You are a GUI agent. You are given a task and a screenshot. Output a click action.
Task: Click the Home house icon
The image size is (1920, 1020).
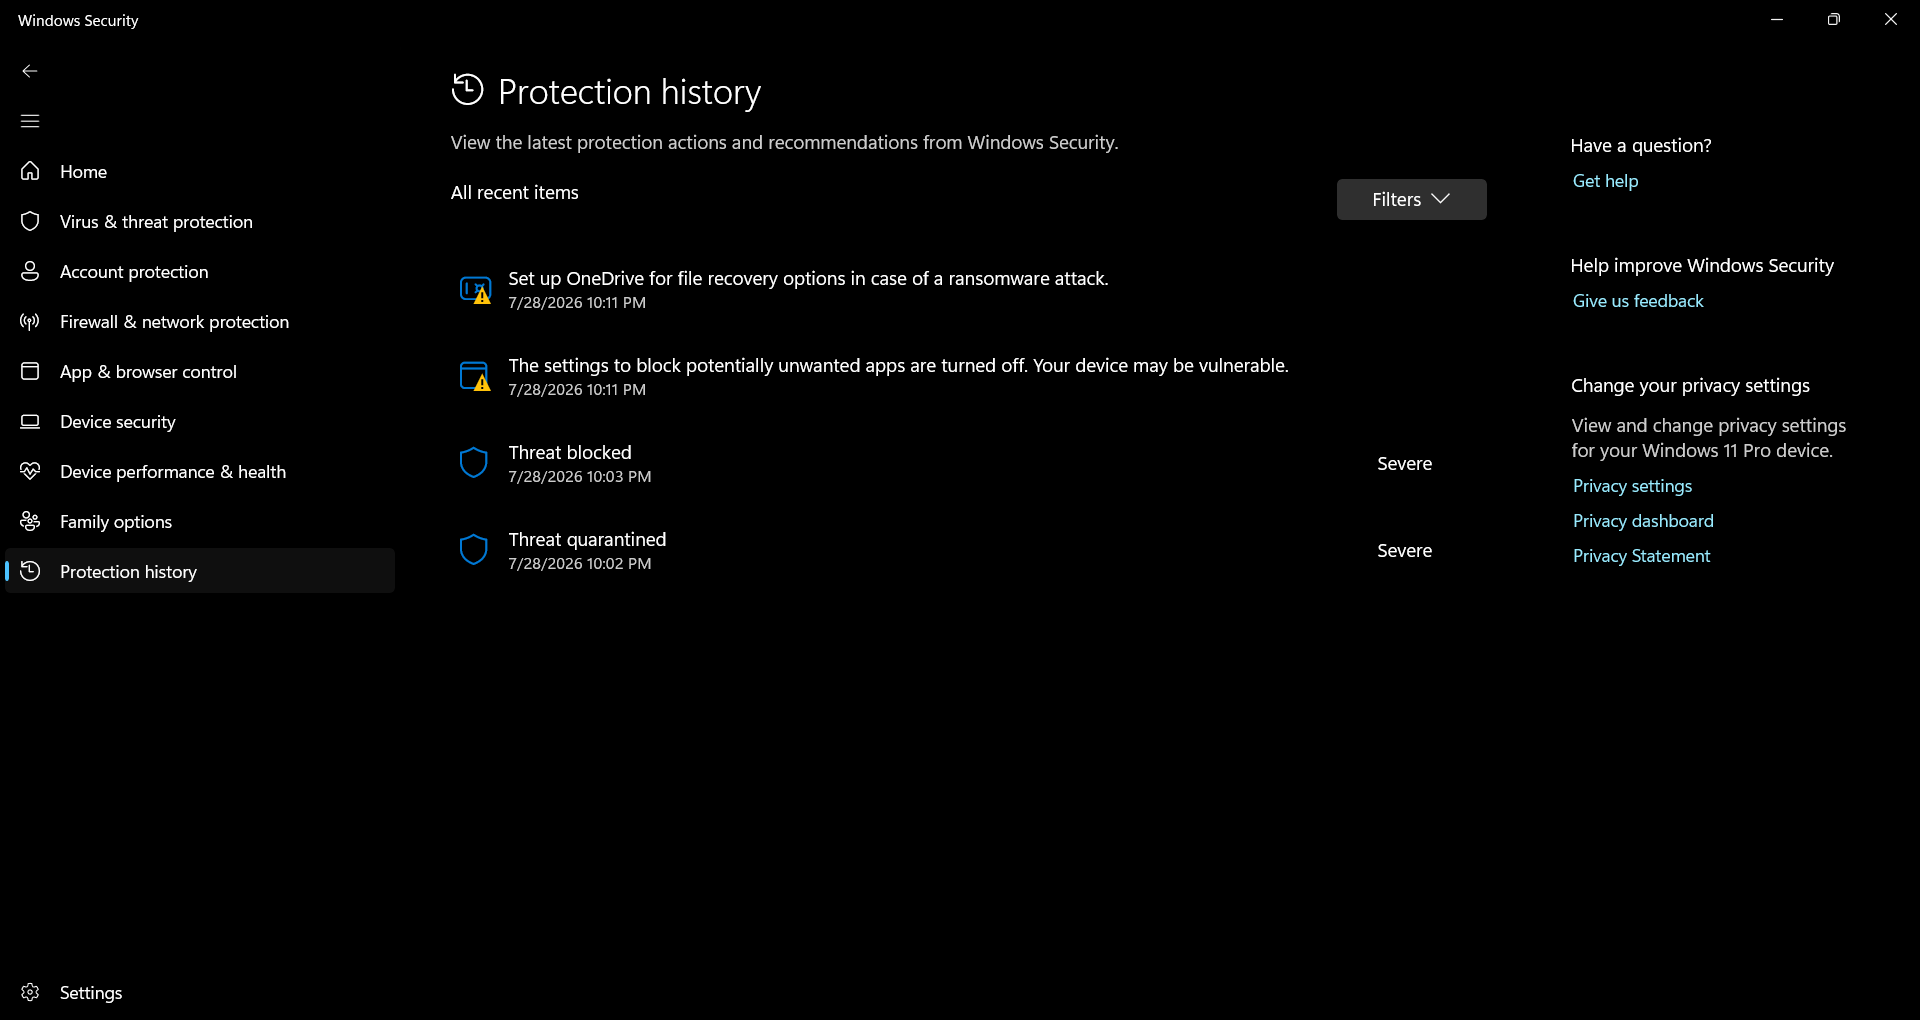(30, 171)
